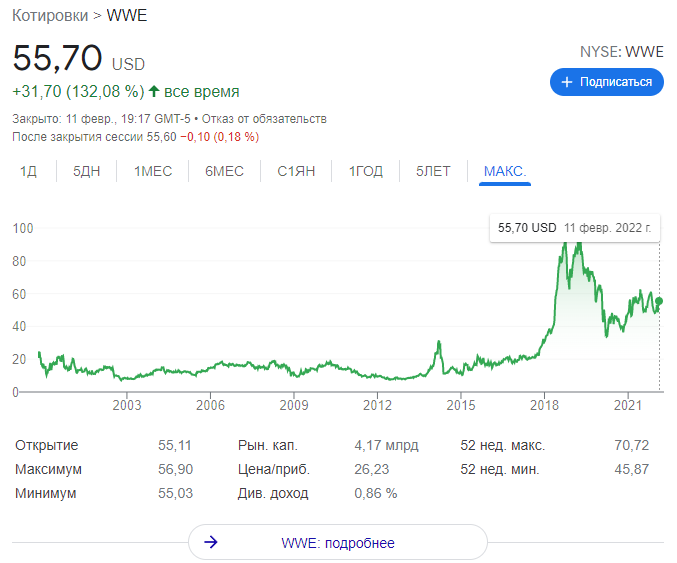This screenshot has width=677, height=563.
Task: Click the NYSE: WWE ticker label
Action: [621, 52]
